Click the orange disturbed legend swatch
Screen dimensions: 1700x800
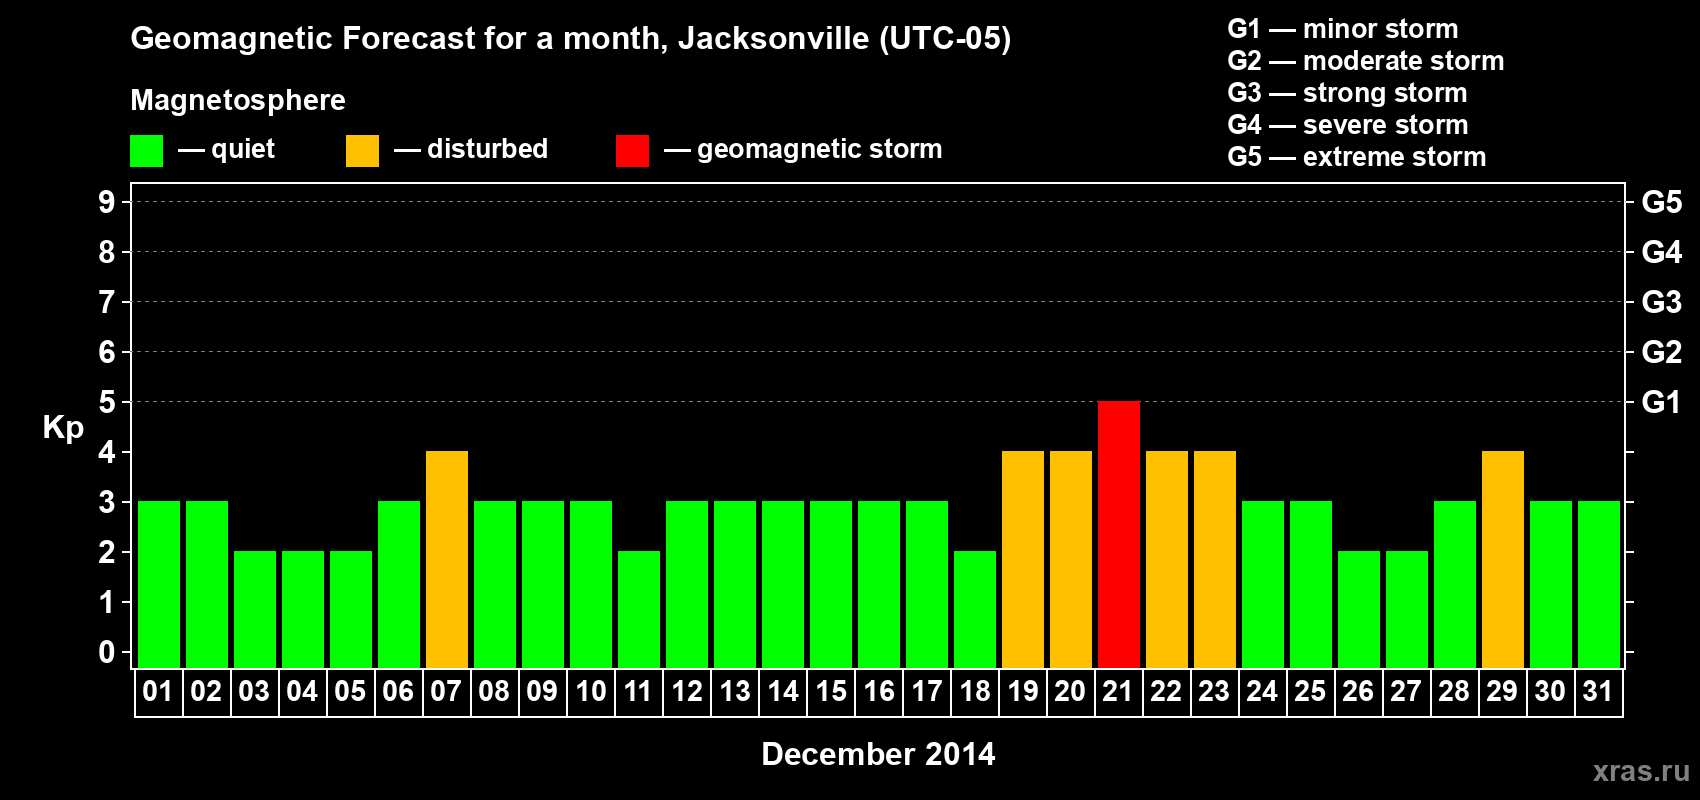pyautogui.click(x=362, y=151)
